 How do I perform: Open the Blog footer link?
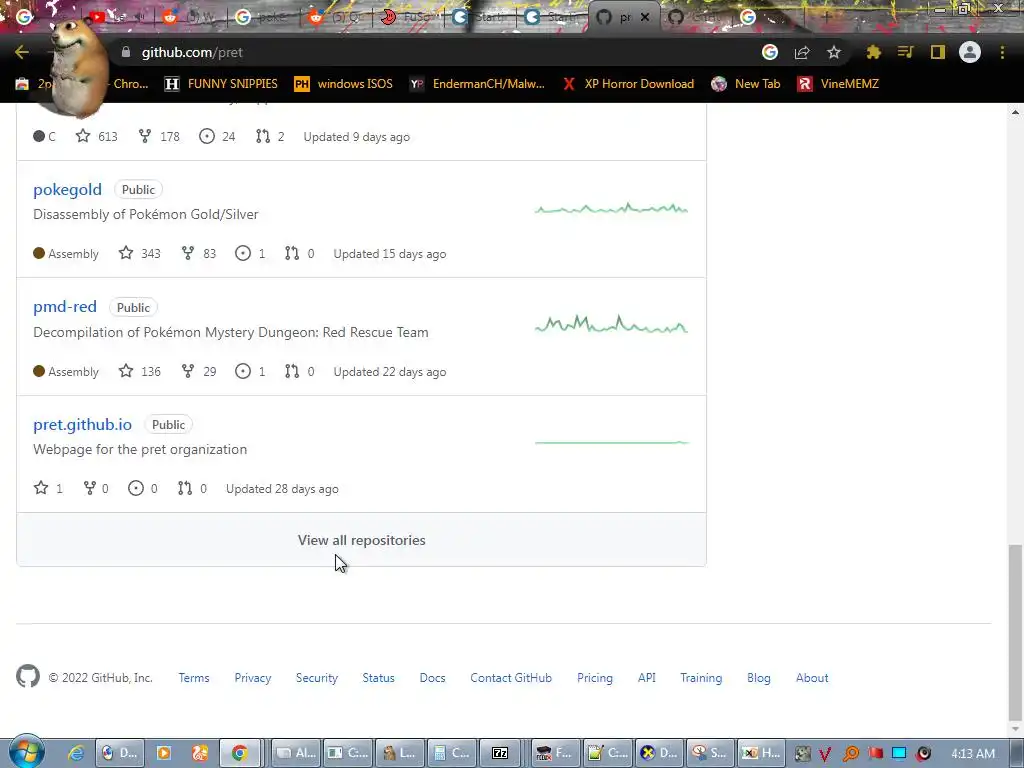[x=759, y=678]
